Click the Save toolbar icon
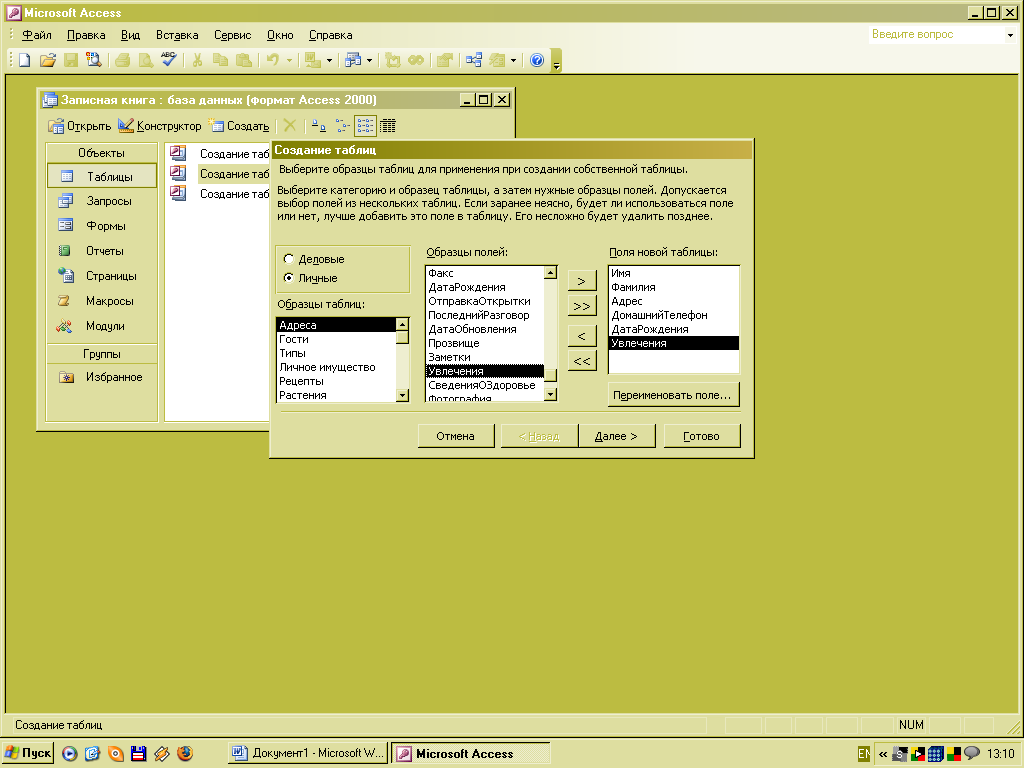Viewport: 1024px width, 768px height. [x=71, y=60]
